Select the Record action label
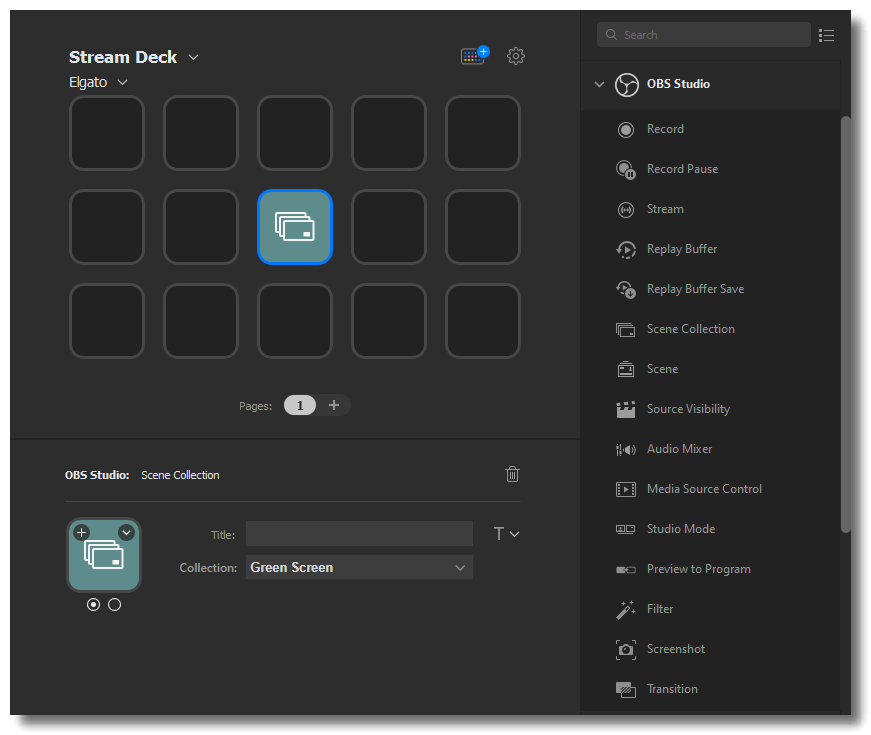 [x=665, y=129]
